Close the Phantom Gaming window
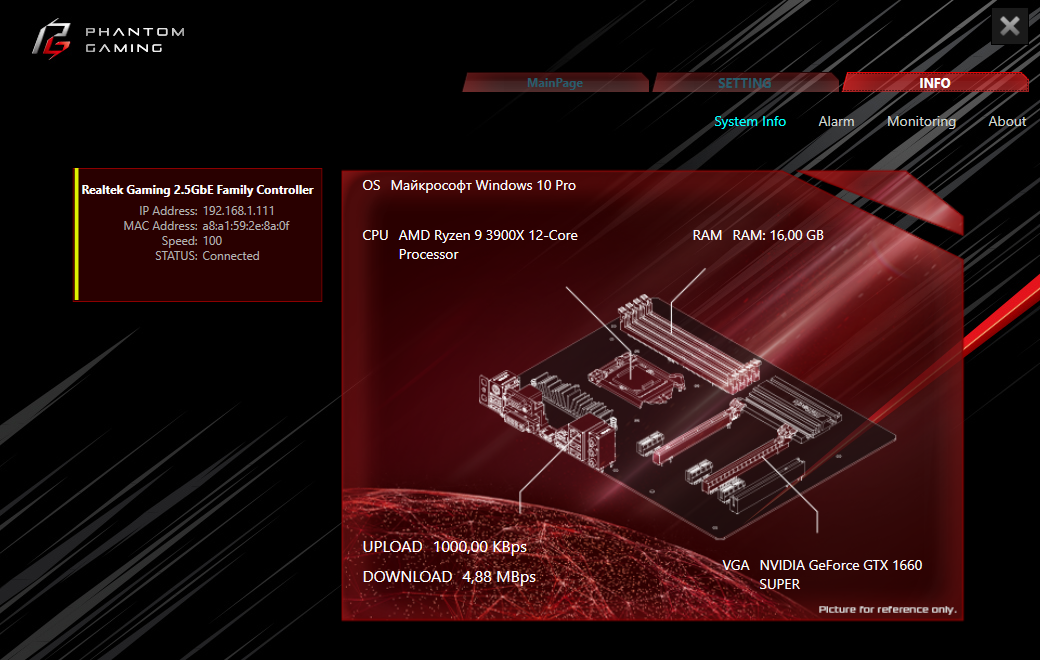This screenshot has width=1040, height=660. pos(1009,27)
